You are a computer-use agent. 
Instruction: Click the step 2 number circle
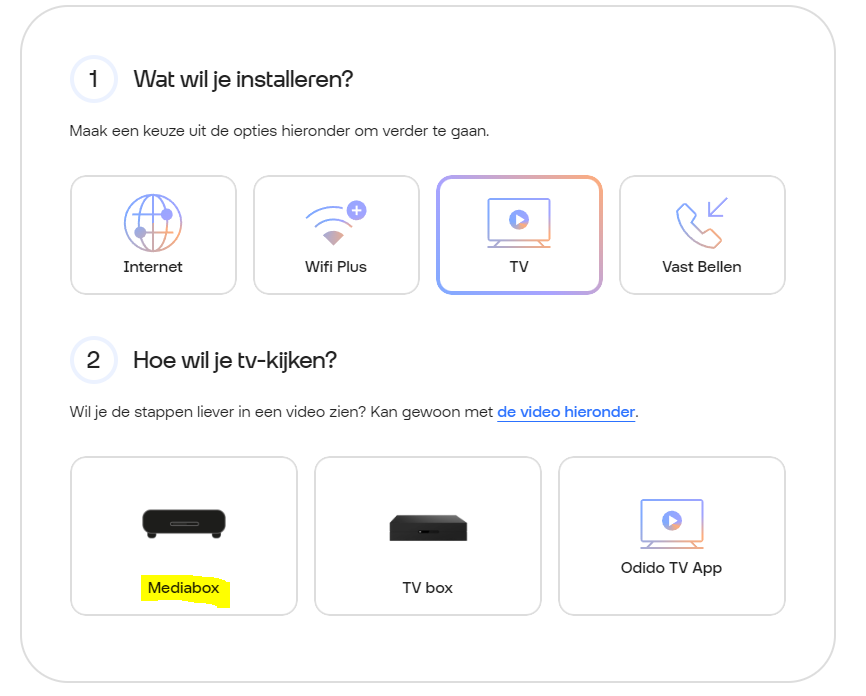(94, 360)
